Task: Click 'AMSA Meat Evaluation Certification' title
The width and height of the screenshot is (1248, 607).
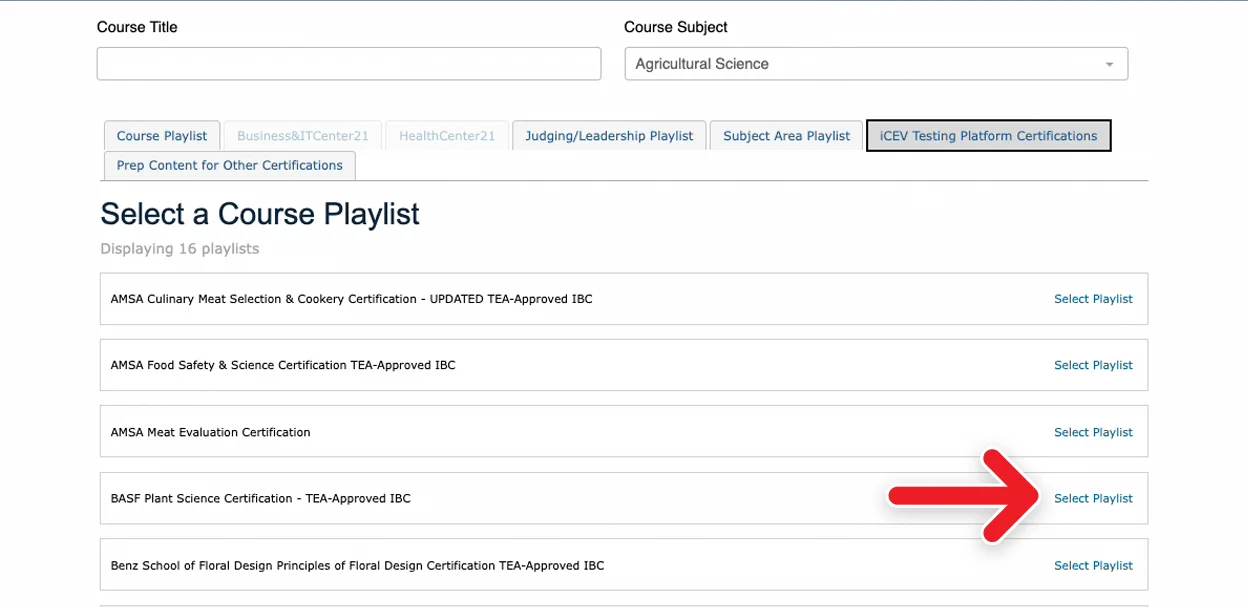Action: (211, 432)
